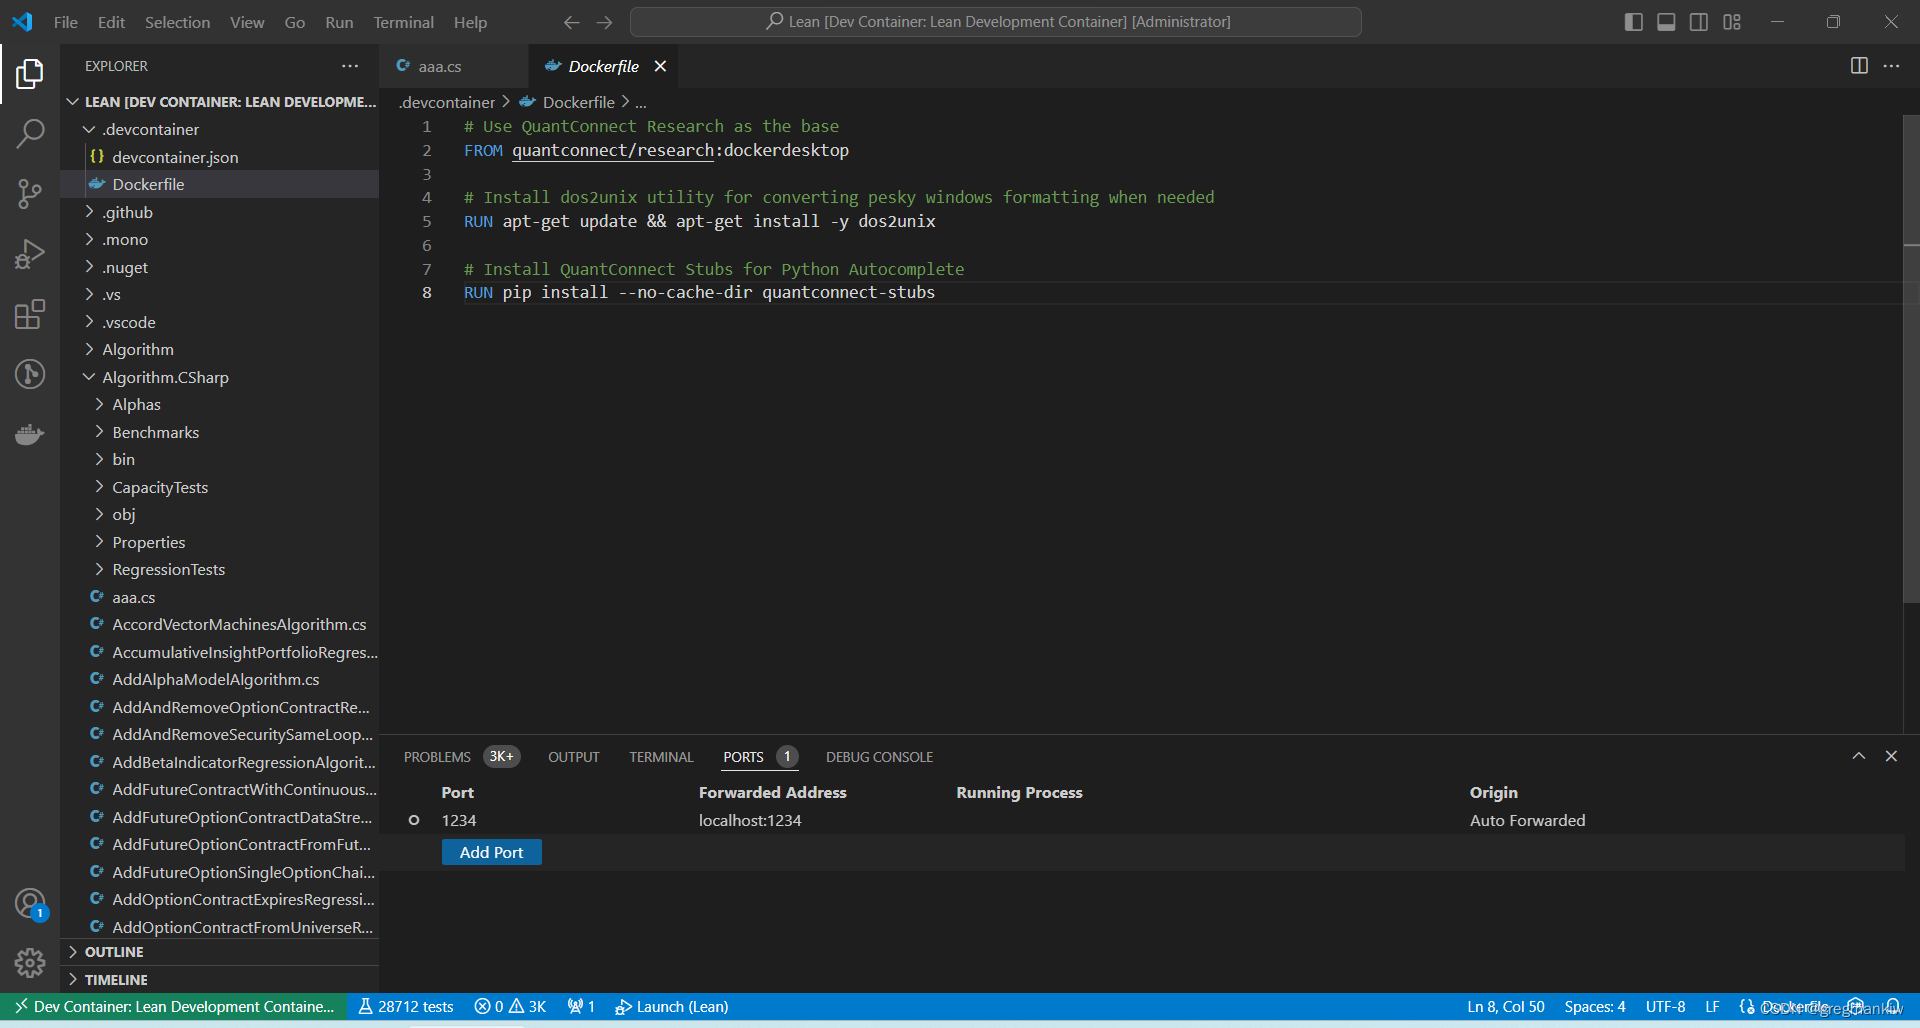Click the quantconnect/research image link
The width and height of the screenshot is (1920, 1028).
click(x=613, y=150)
